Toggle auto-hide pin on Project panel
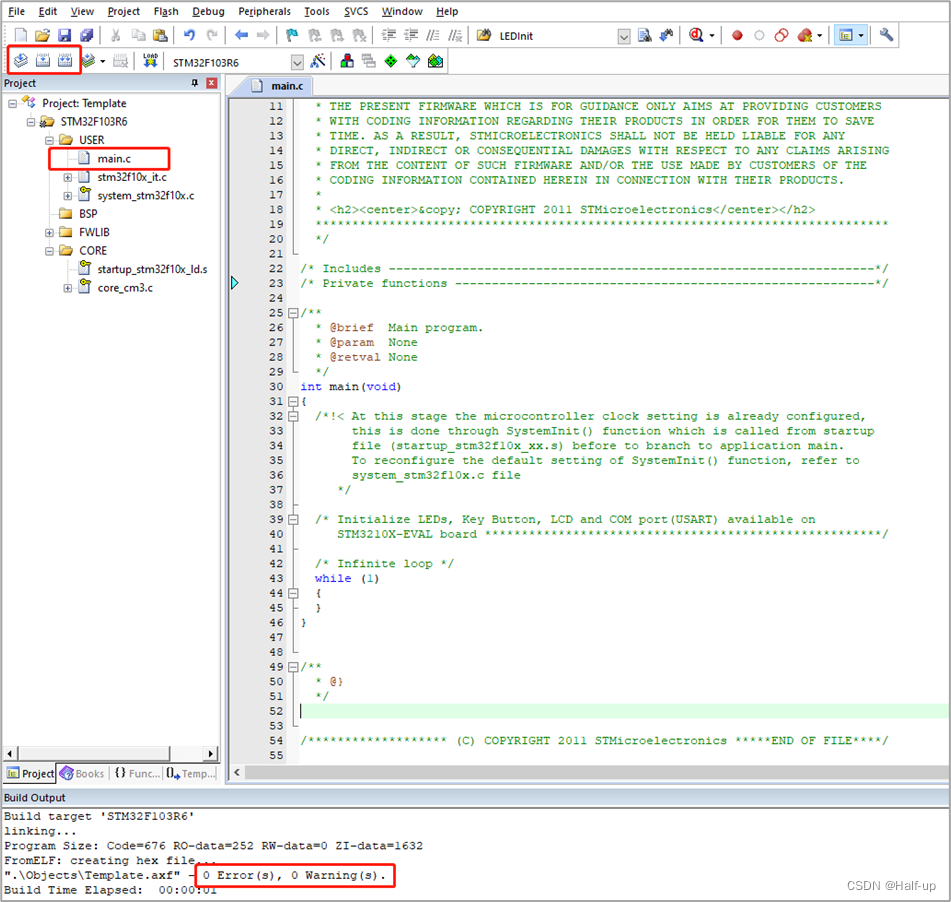The image size is (951, 902). [195, 83]
